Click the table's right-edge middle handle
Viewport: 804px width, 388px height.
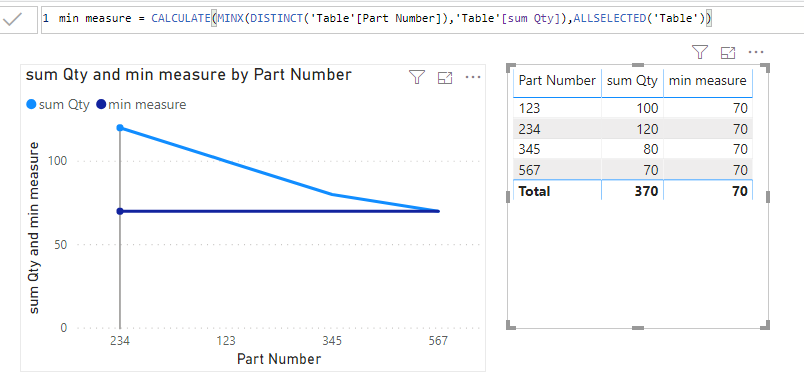pyautogui.click(x=768, y=196)
